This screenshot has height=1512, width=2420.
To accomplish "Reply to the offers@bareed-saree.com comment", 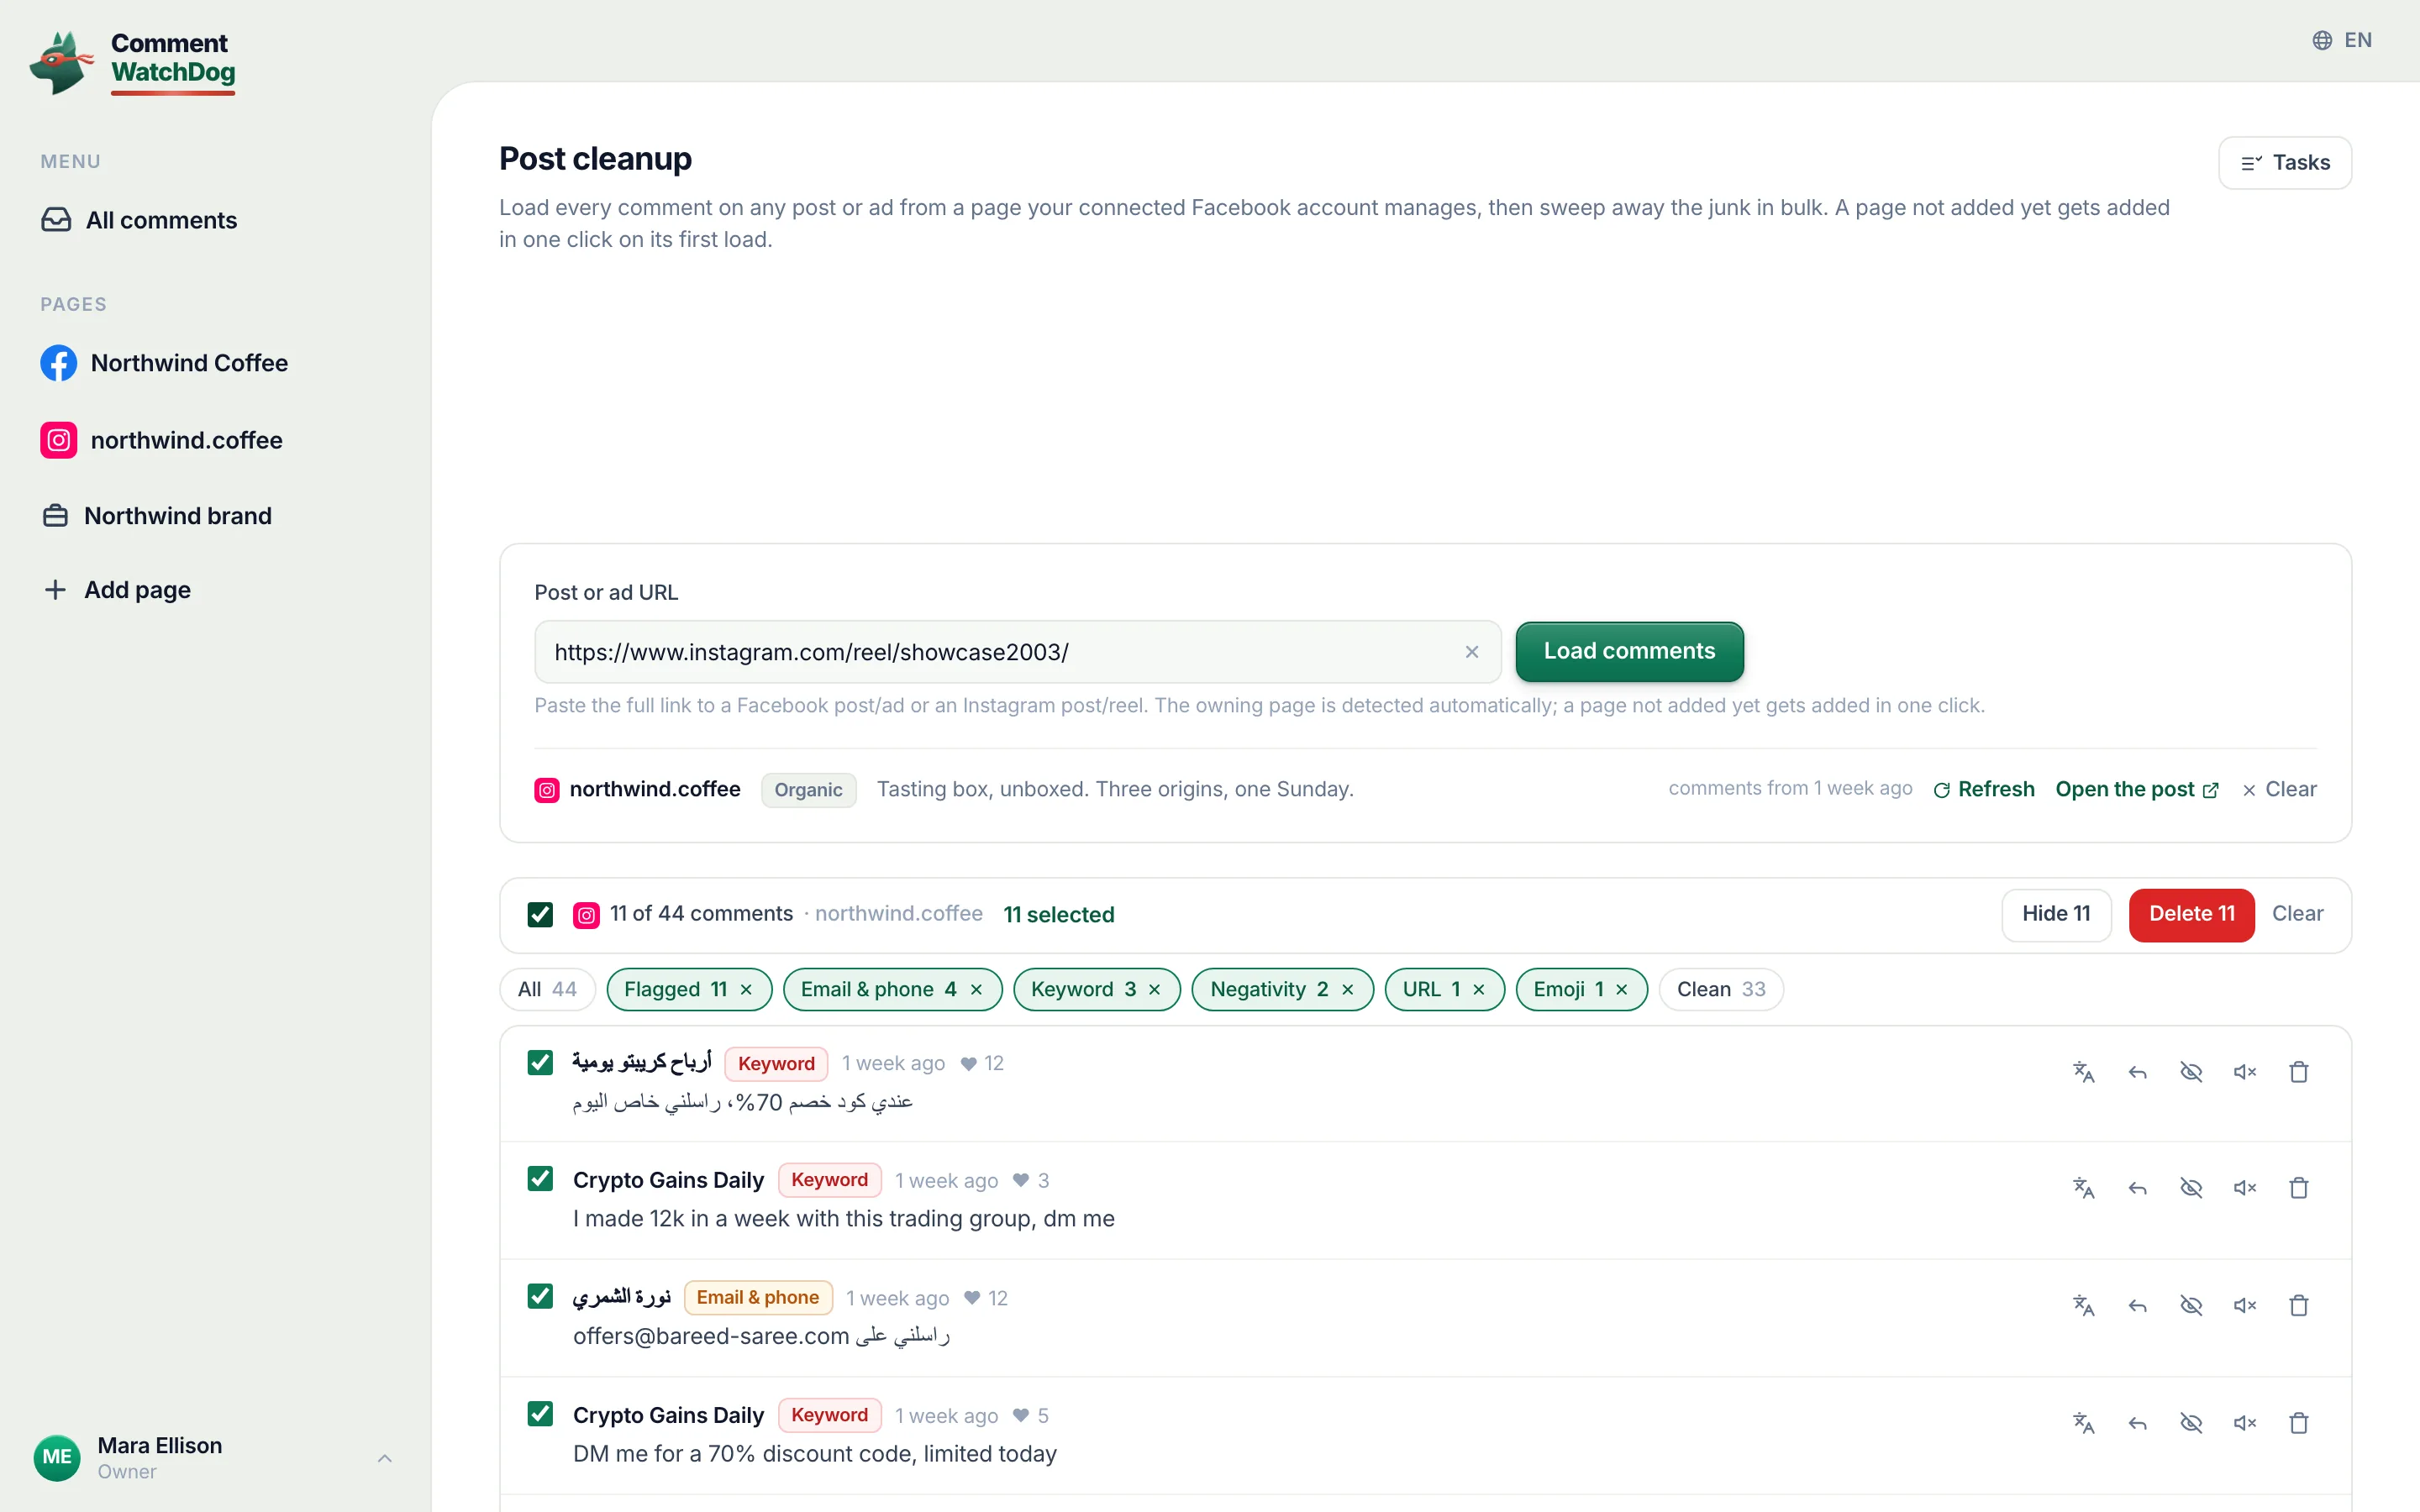I will click(2138, 1305).
